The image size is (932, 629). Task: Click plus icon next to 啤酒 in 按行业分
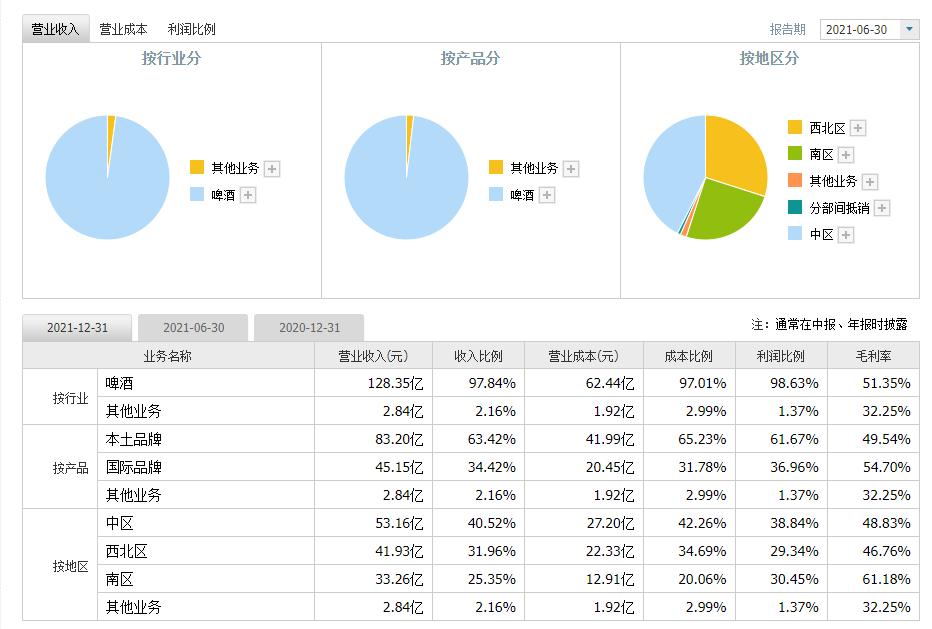pyautogui.click(x=248, y=196)
